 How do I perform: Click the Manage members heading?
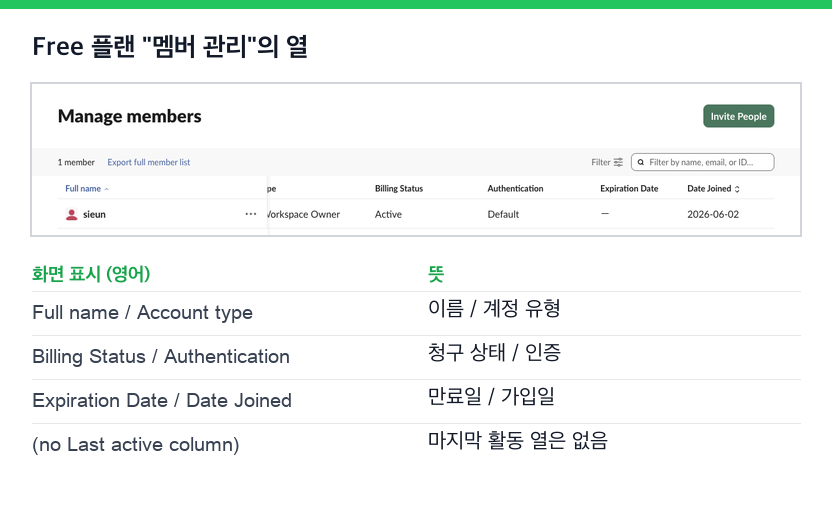coord(129,116)
